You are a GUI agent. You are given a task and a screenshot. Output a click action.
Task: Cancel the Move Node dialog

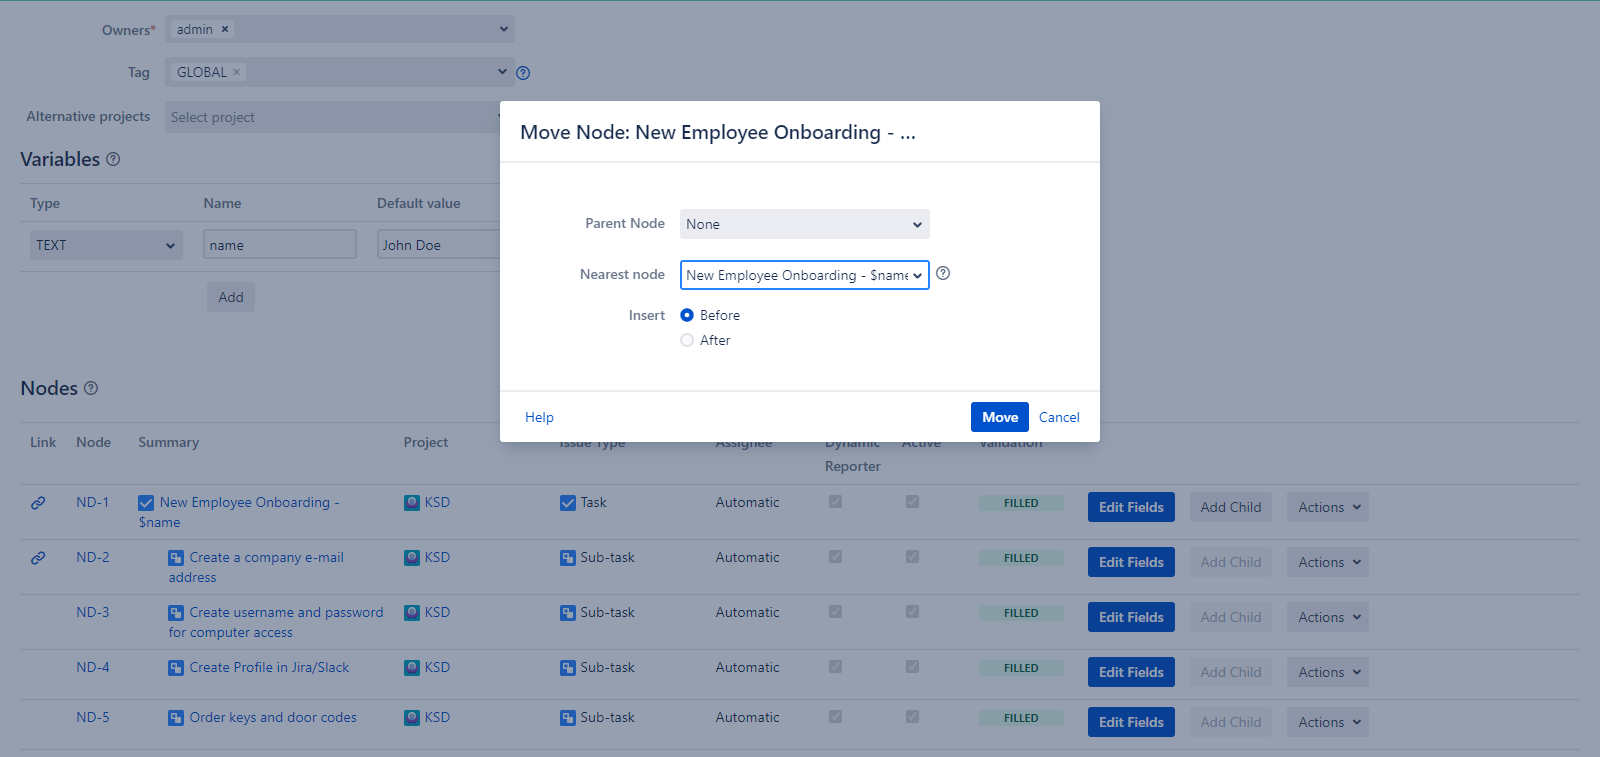point(1059,417)
